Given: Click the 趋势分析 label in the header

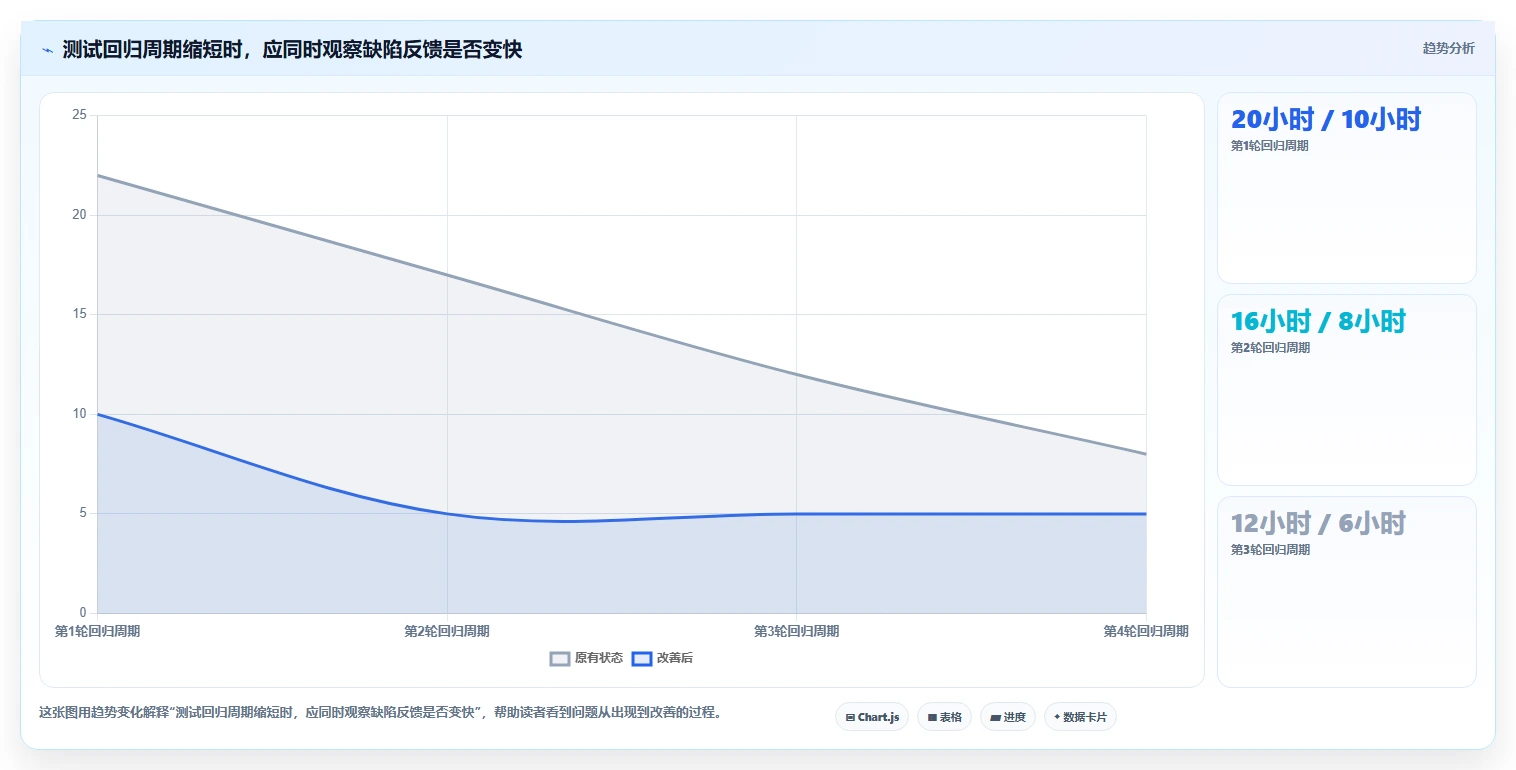Looking at the screenshot, I should coord(1448,48).
